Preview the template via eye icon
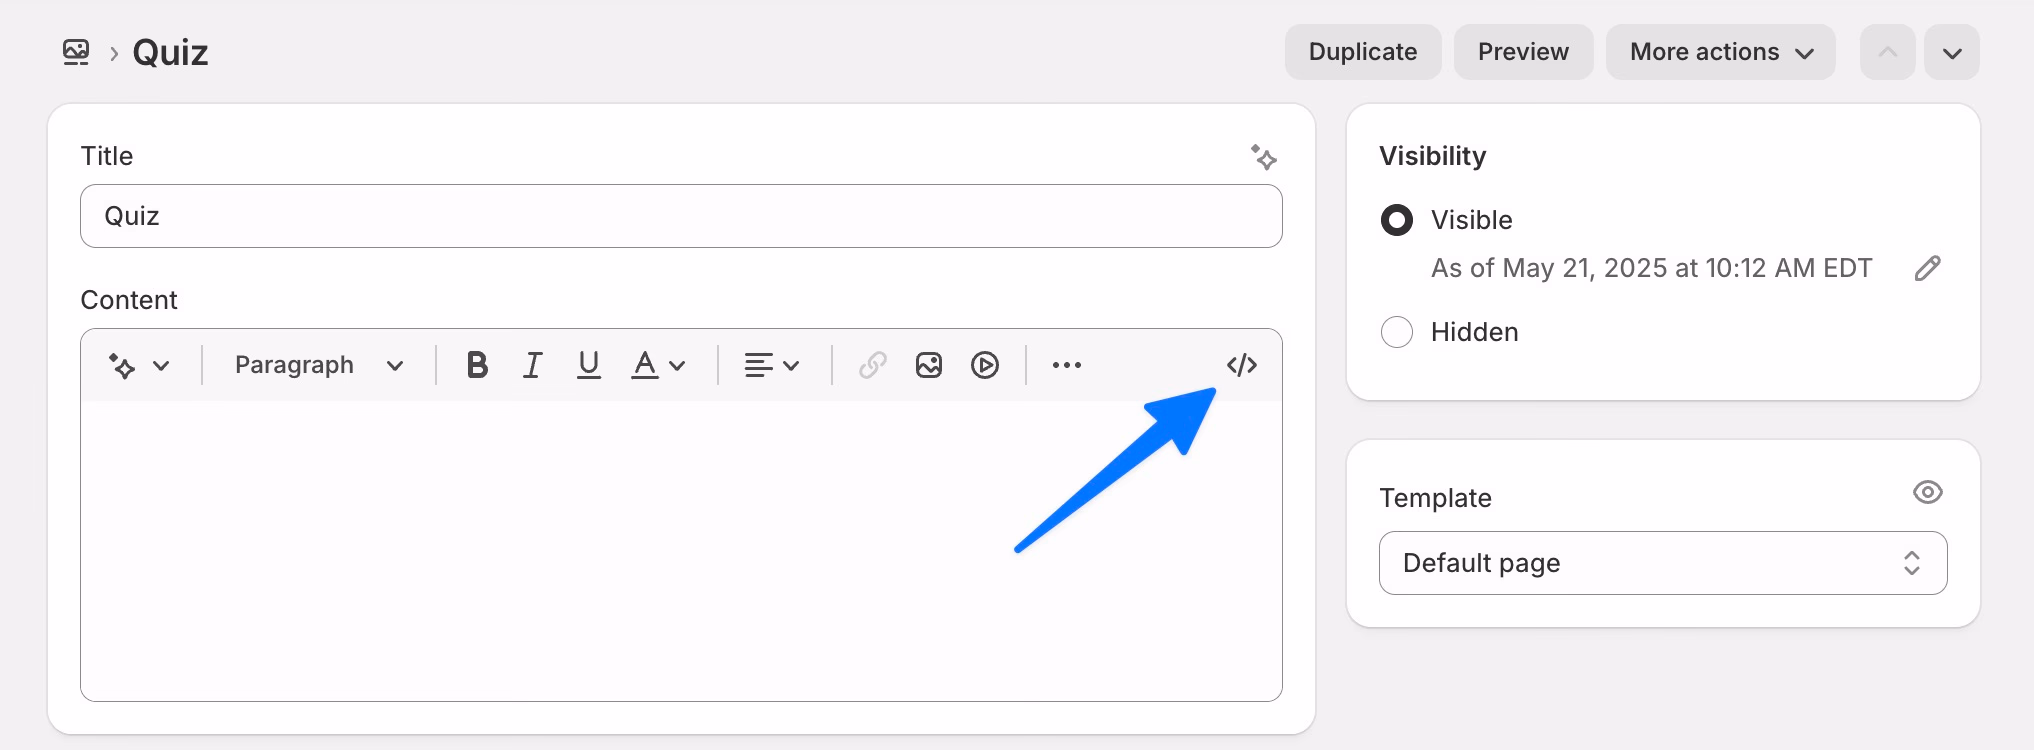The width and height of the screenshot is (2034, 750). tap(1927, 492)
